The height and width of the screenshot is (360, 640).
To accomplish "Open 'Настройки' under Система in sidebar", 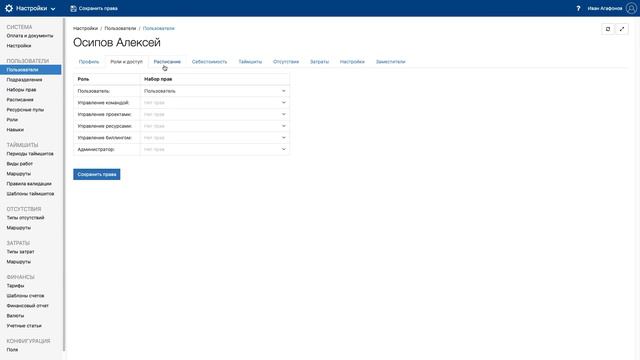I will 19,46.
